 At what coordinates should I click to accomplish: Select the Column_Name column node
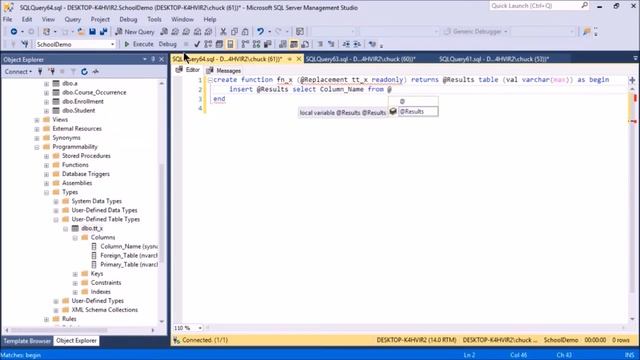[x=124, y=247]
